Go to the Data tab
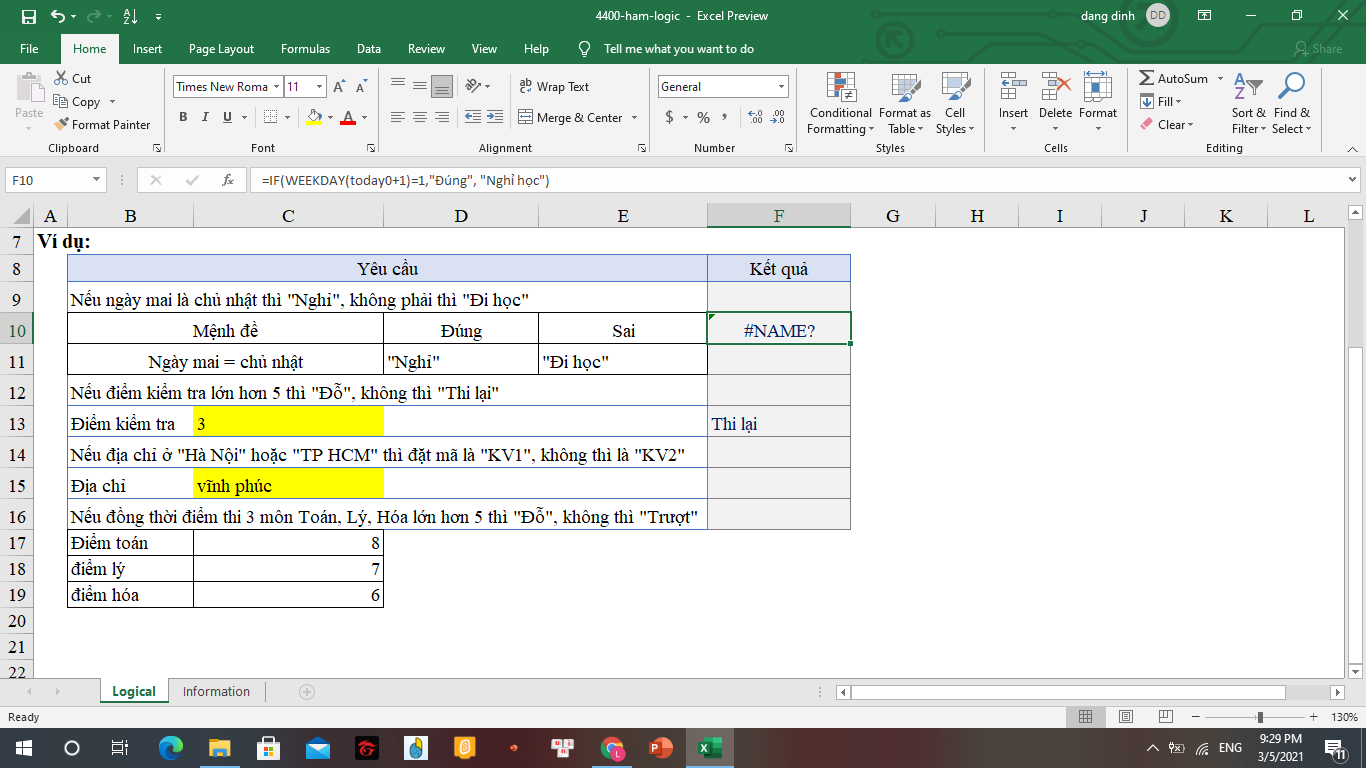Viewport: 1366px width, 768px height. [x=369, y=49]
